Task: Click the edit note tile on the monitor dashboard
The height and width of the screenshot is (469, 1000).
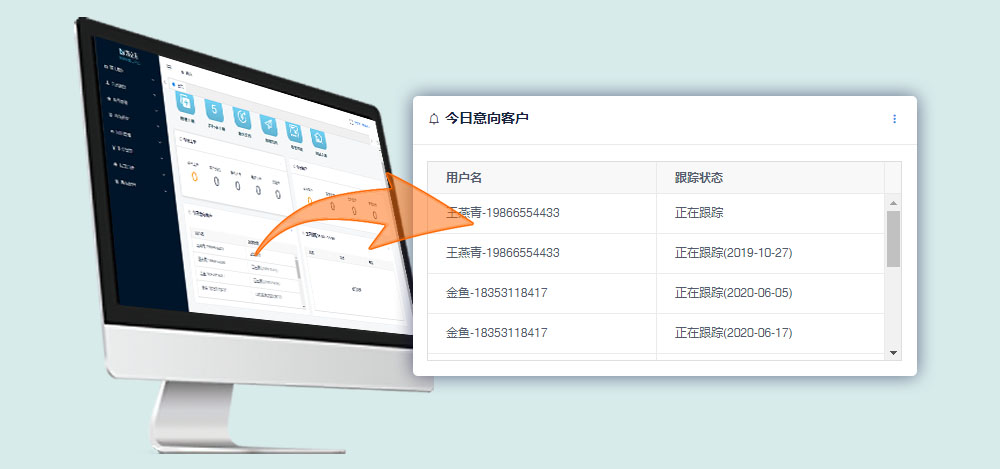Action: click(x=294, y=132)
